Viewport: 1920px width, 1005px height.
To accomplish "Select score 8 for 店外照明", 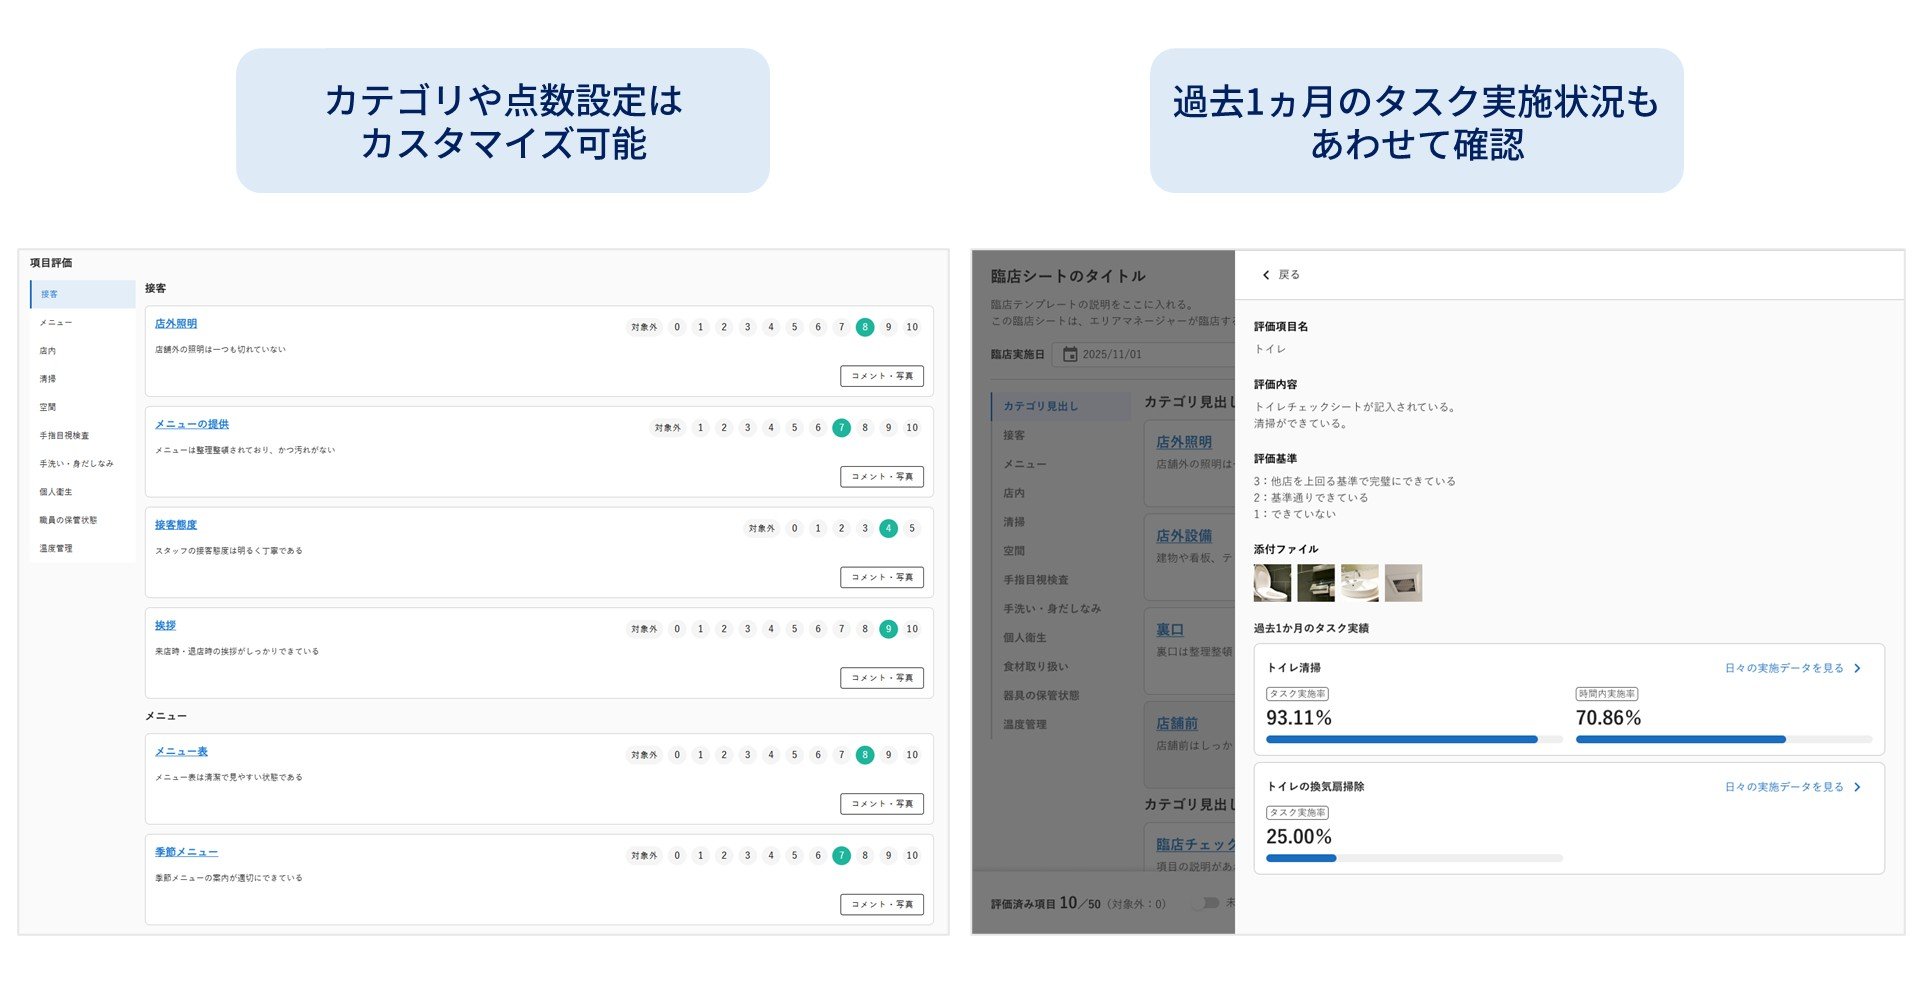I will coord(864,326).
